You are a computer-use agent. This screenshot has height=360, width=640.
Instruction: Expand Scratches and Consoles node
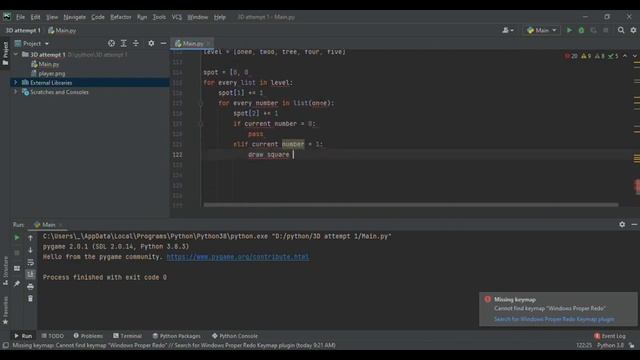point(16,92)
